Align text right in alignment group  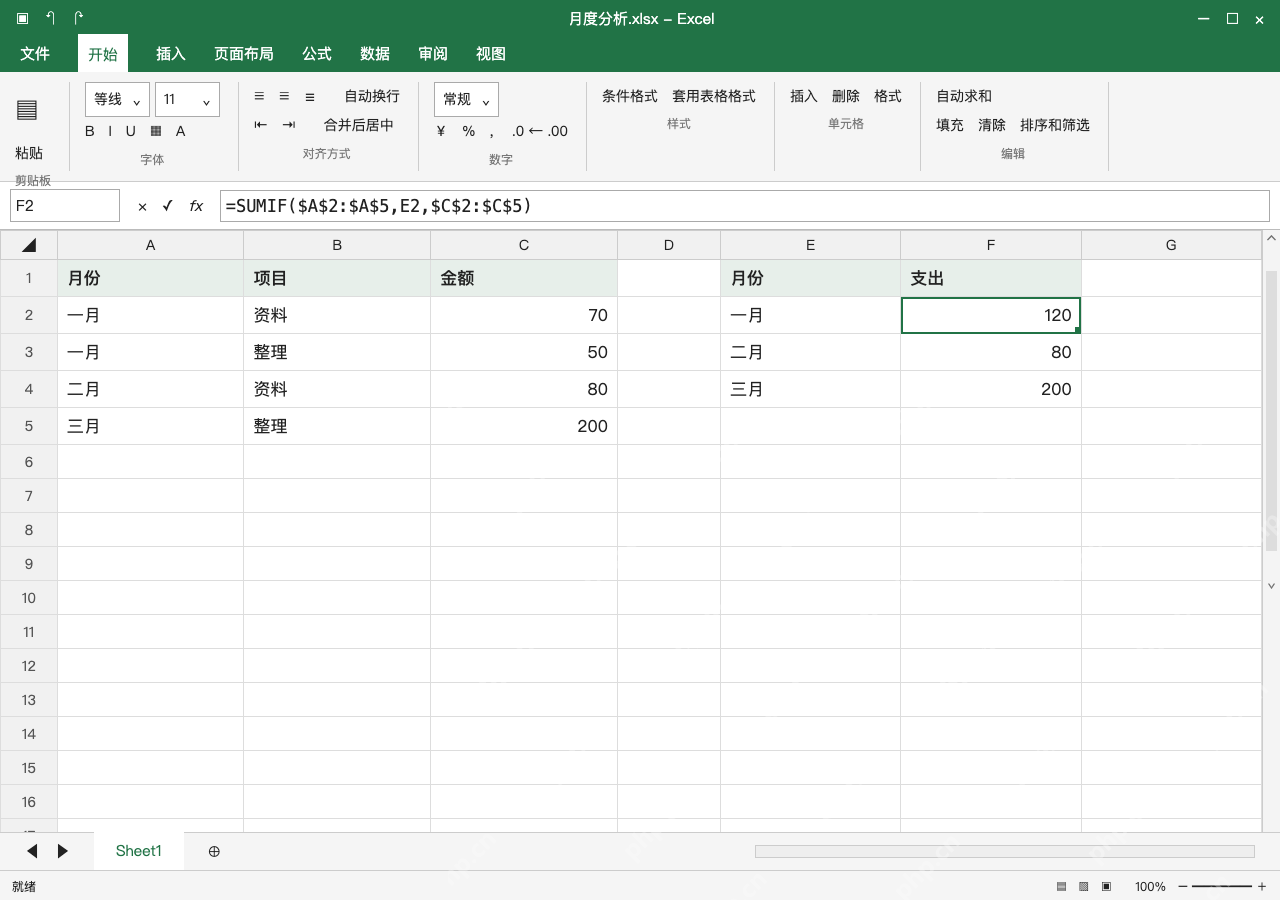click(310, 96)
